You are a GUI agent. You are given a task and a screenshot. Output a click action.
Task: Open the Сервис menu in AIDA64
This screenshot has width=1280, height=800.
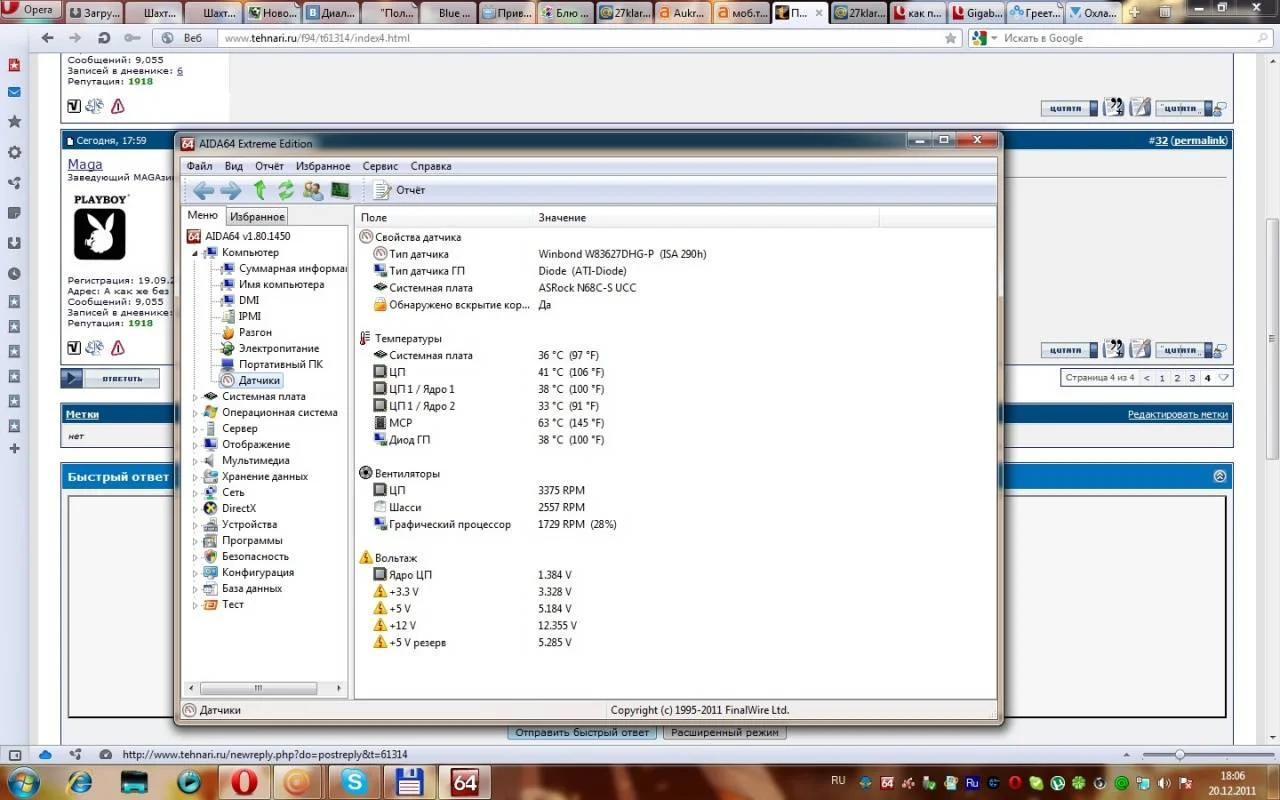380,166
